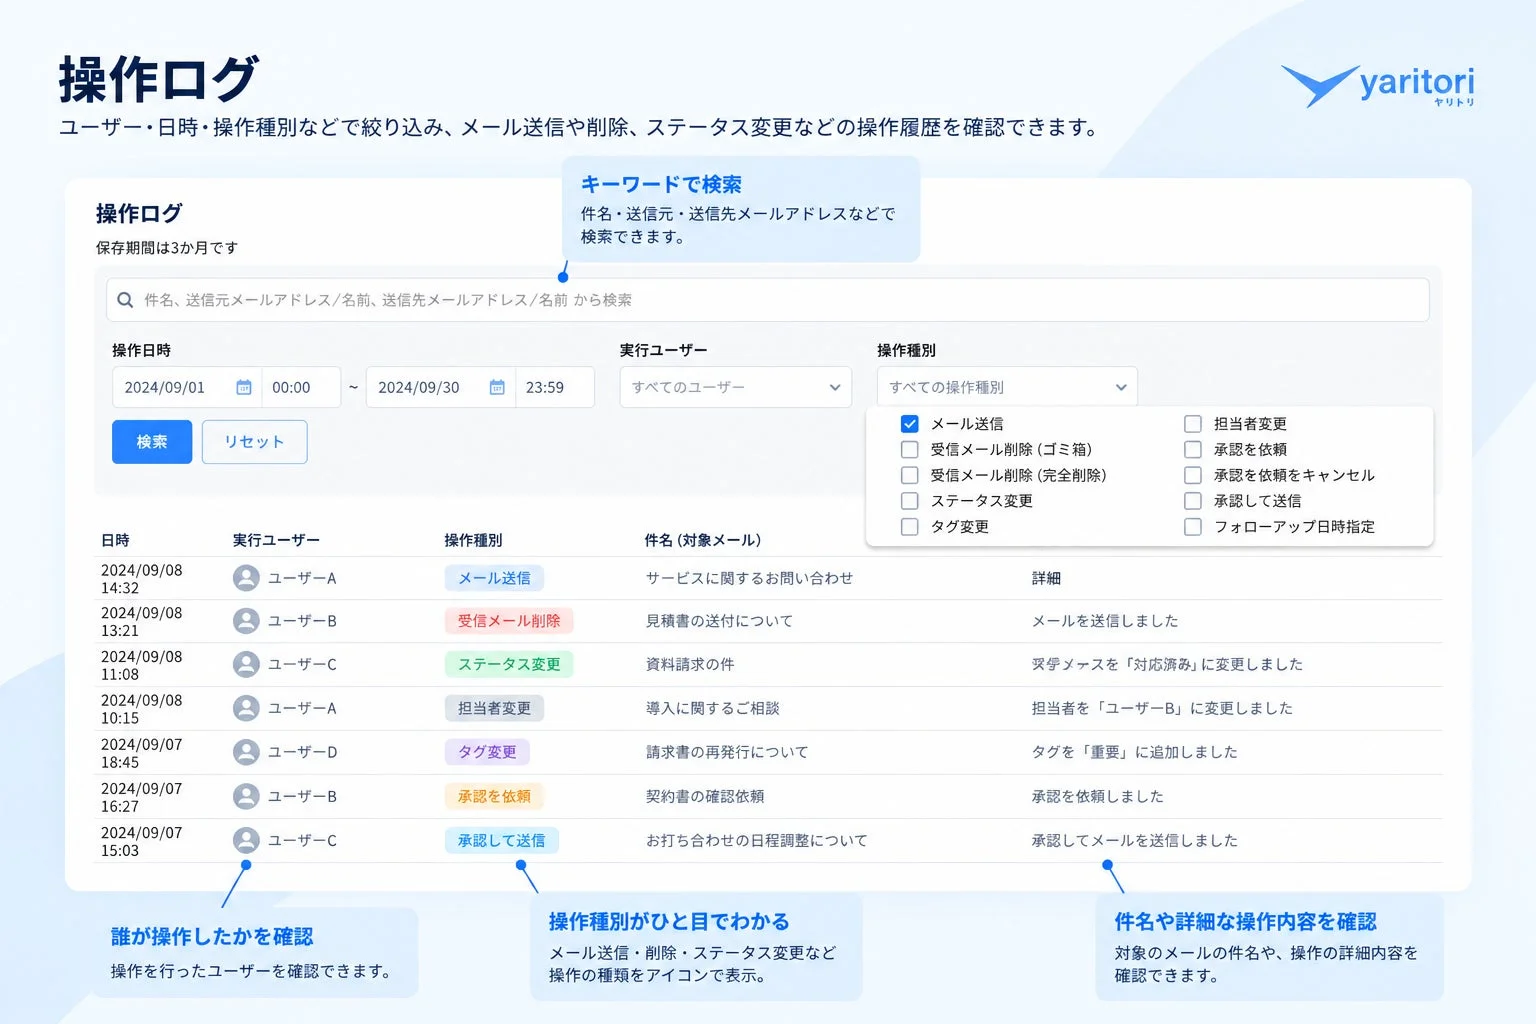Click 件名 (対象メール) column header
This screenshot has height=1024, width=1536.
[703, 540]
